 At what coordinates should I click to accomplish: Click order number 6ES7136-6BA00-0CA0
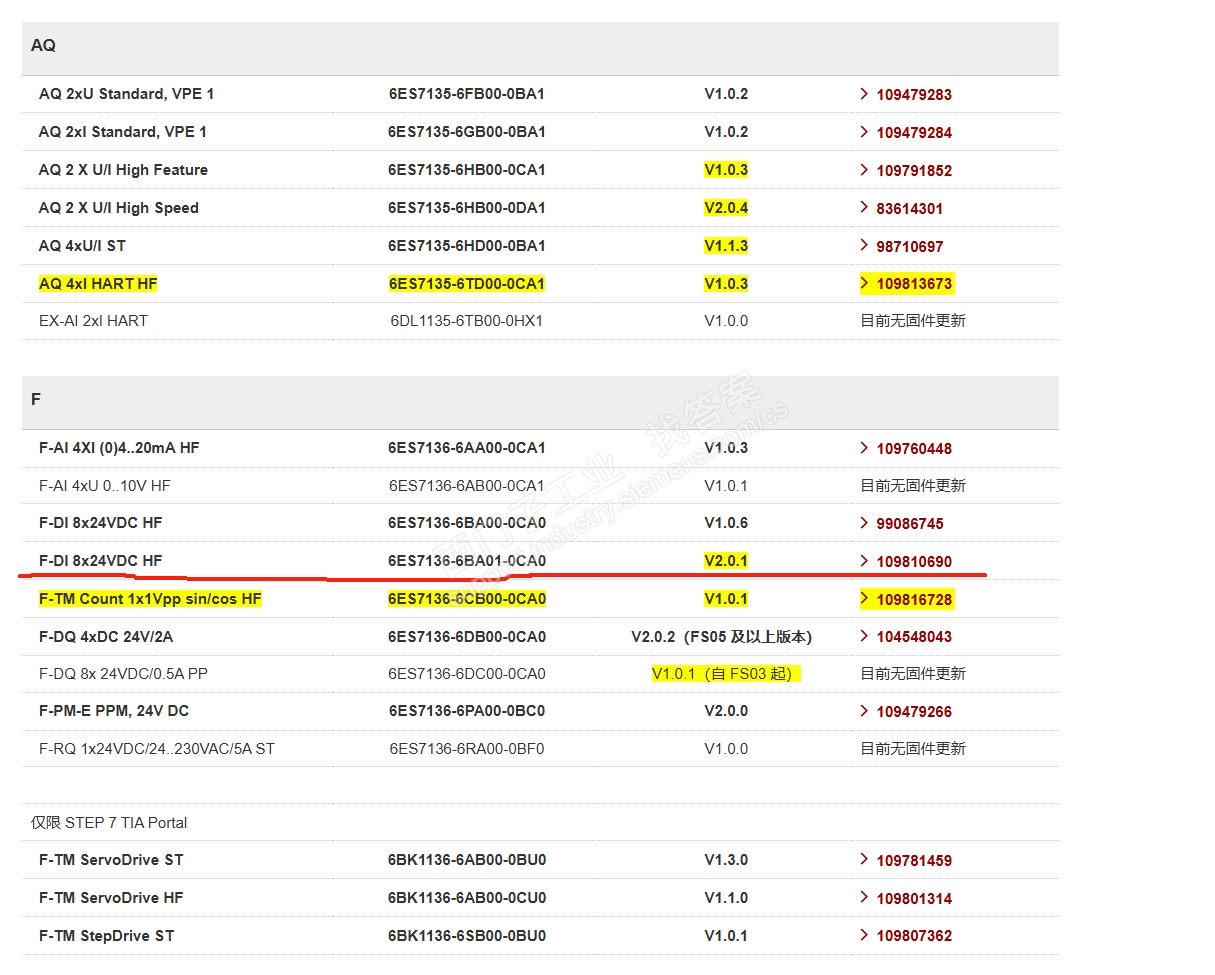coord(467,523)
